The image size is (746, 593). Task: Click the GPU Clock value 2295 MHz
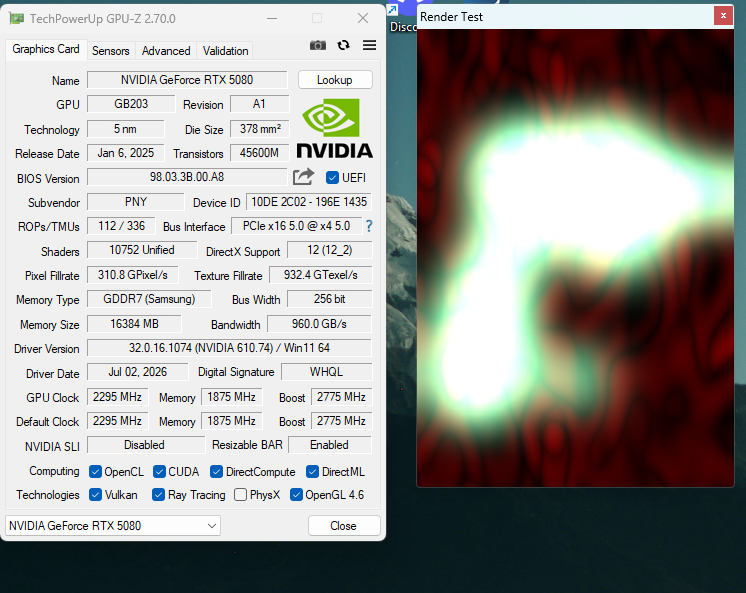pyautogui.click(x=117, y=397)
